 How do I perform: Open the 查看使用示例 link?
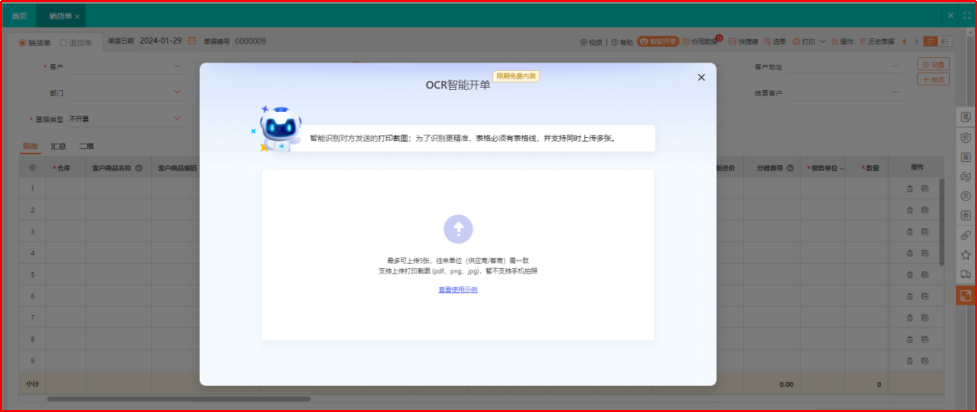coord(458,290)
